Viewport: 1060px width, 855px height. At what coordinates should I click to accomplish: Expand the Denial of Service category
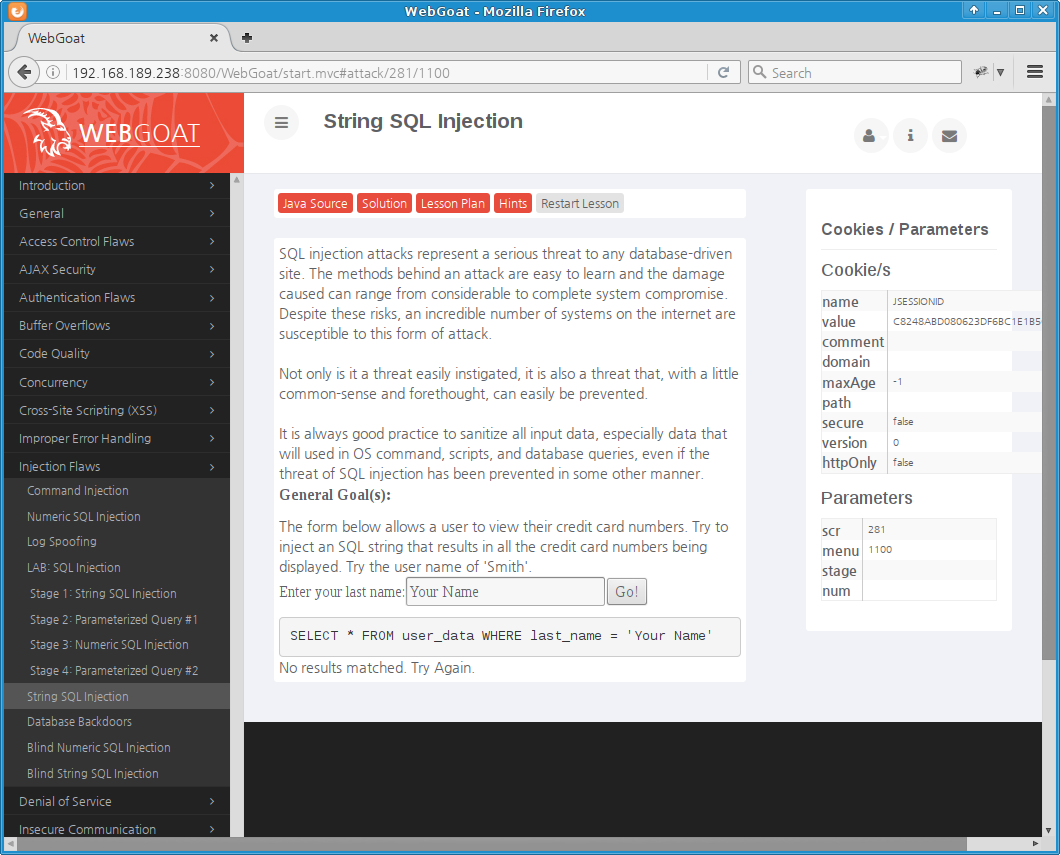[x=116, y=802]
